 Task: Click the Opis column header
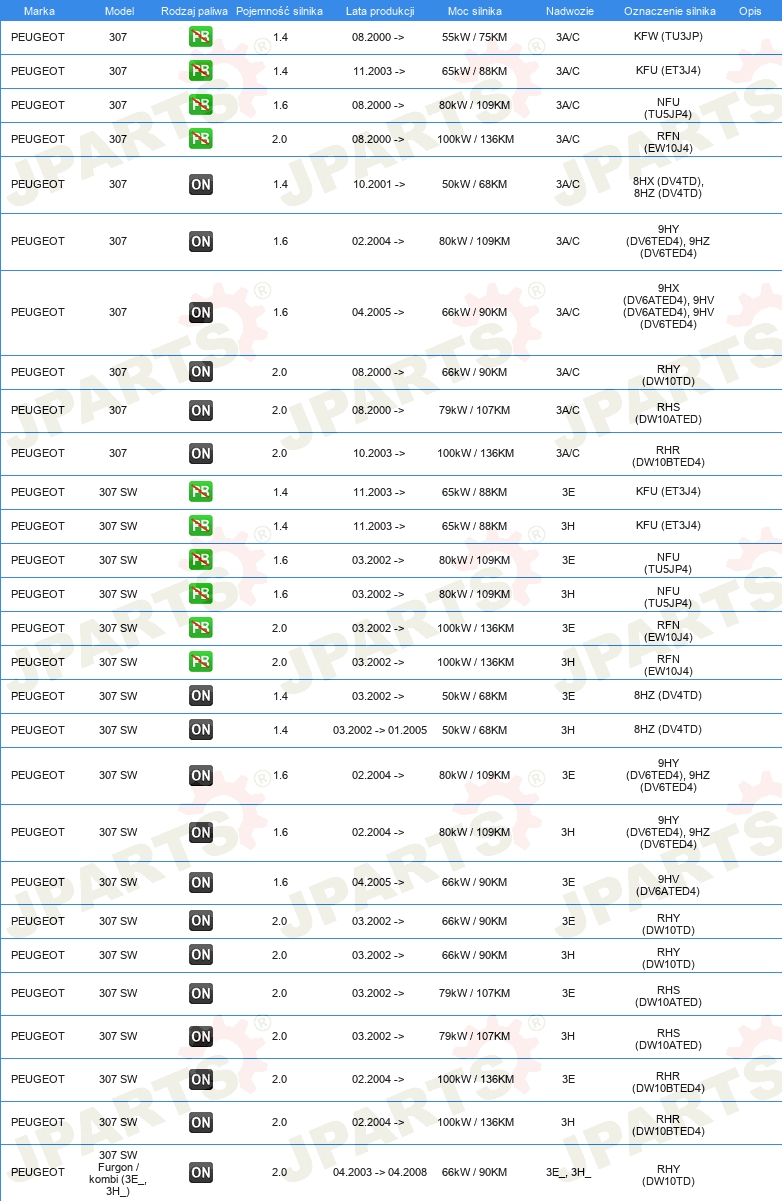(x=749, y=11)
